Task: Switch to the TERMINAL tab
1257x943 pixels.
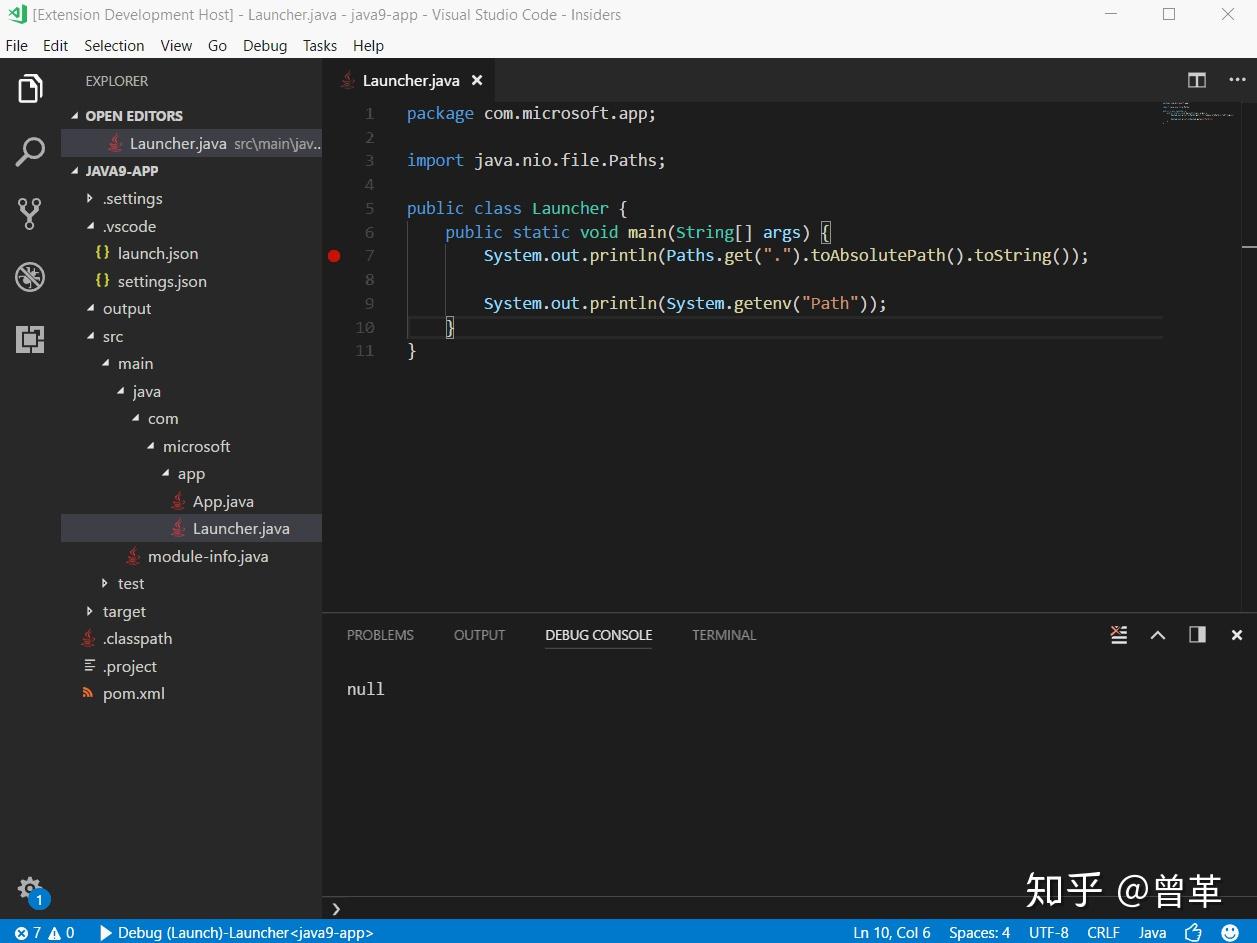Action: tap(724, 634)
